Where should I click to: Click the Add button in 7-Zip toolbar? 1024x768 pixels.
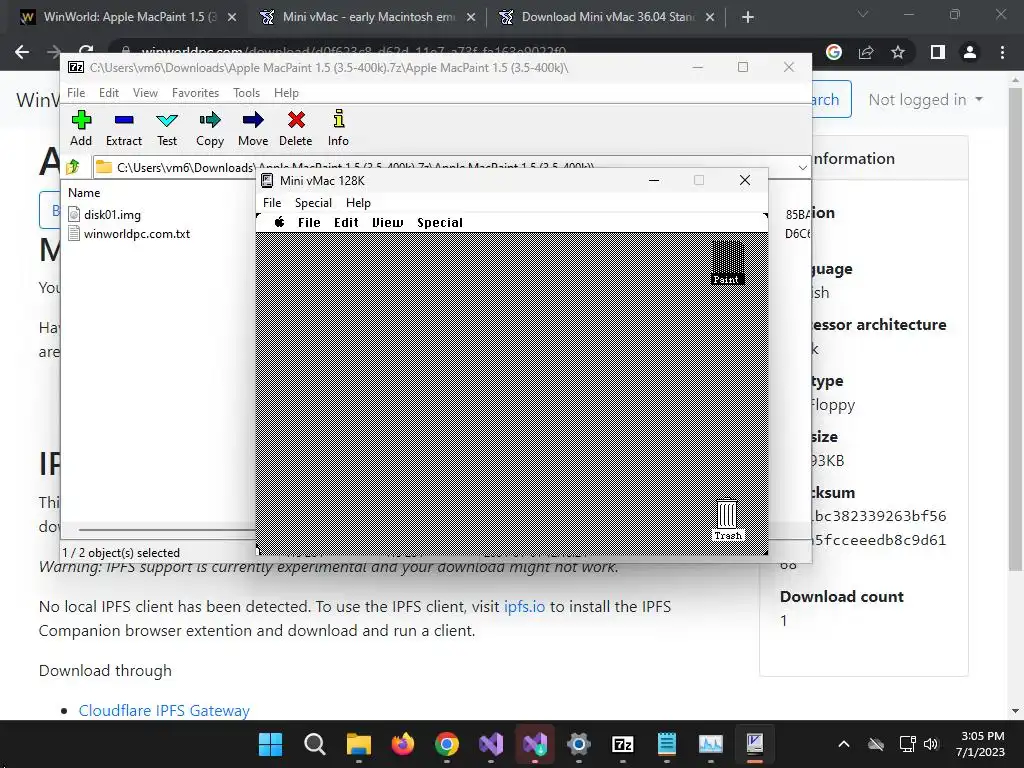click(x=81, y=129)
